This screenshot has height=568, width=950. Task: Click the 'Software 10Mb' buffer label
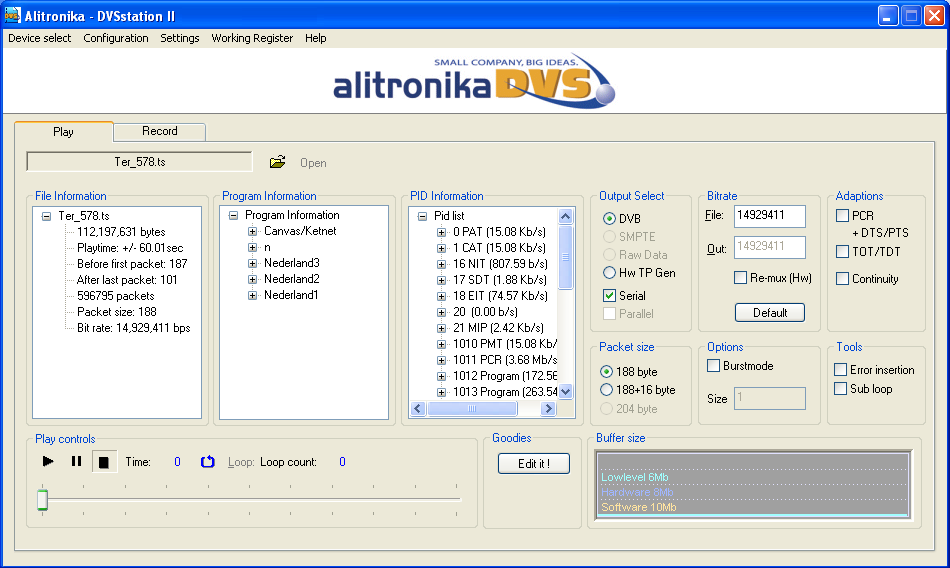(639, 507)
